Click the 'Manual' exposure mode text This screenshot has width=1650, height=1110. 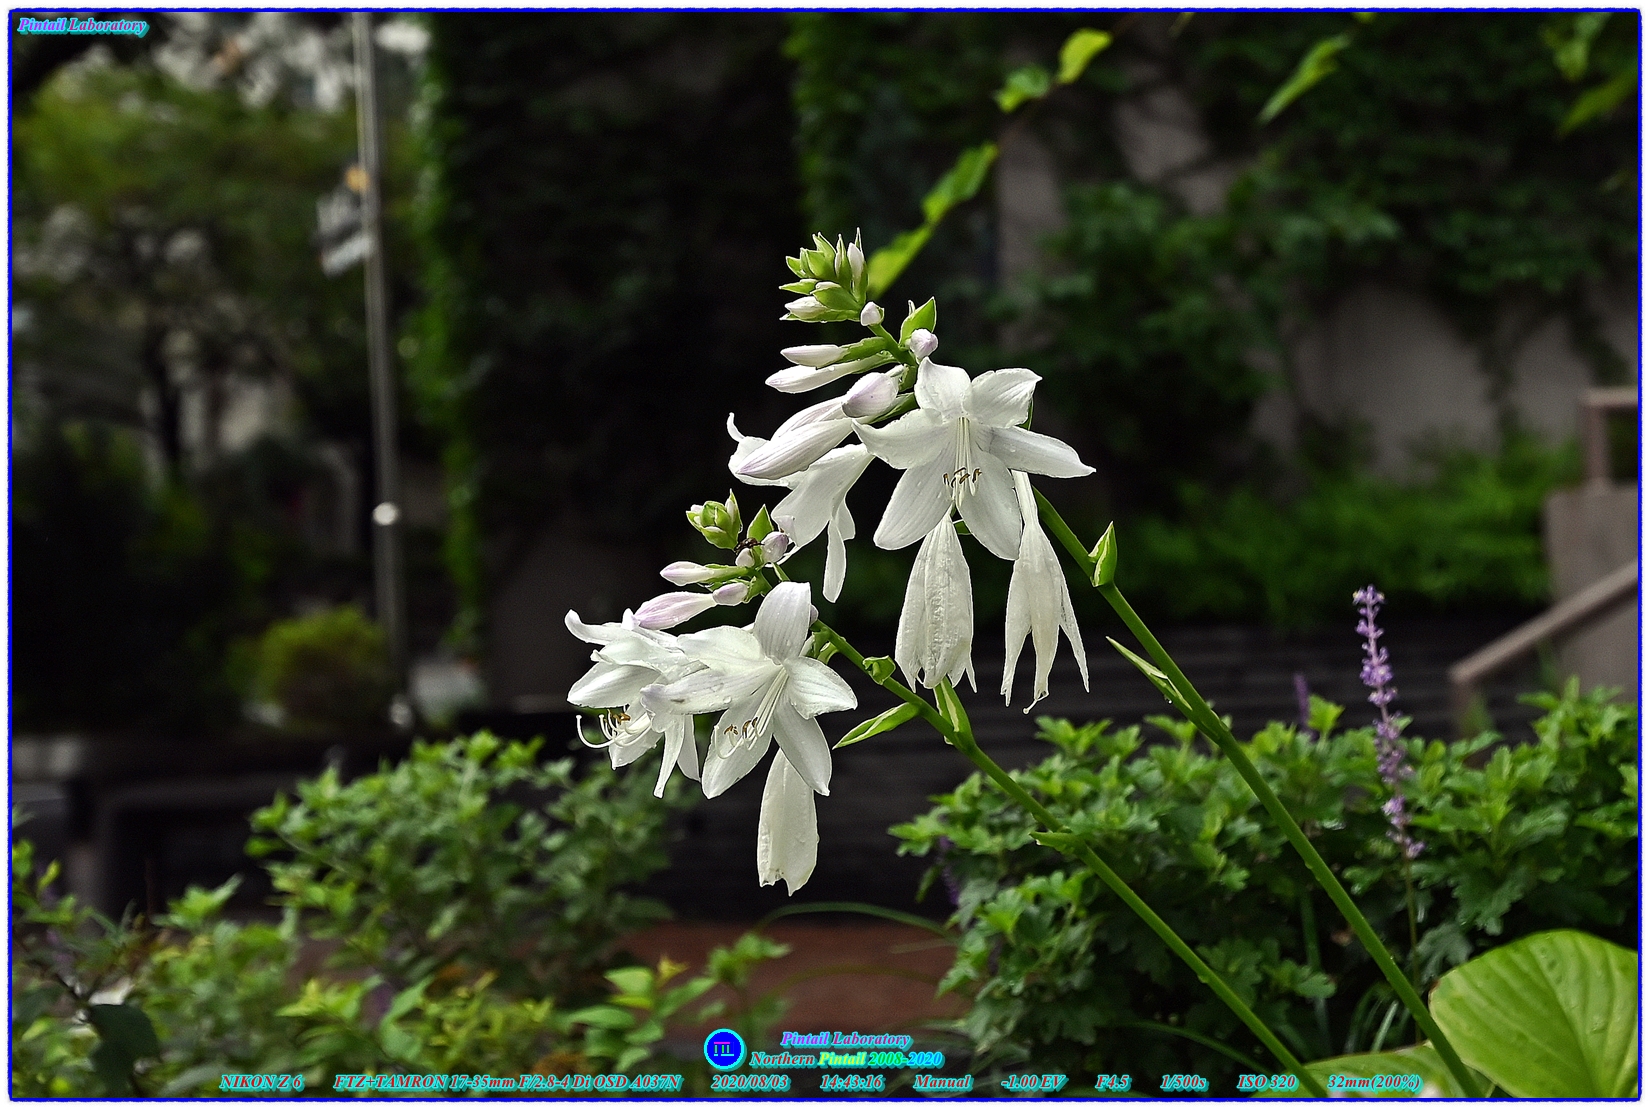coord(942,1082)
